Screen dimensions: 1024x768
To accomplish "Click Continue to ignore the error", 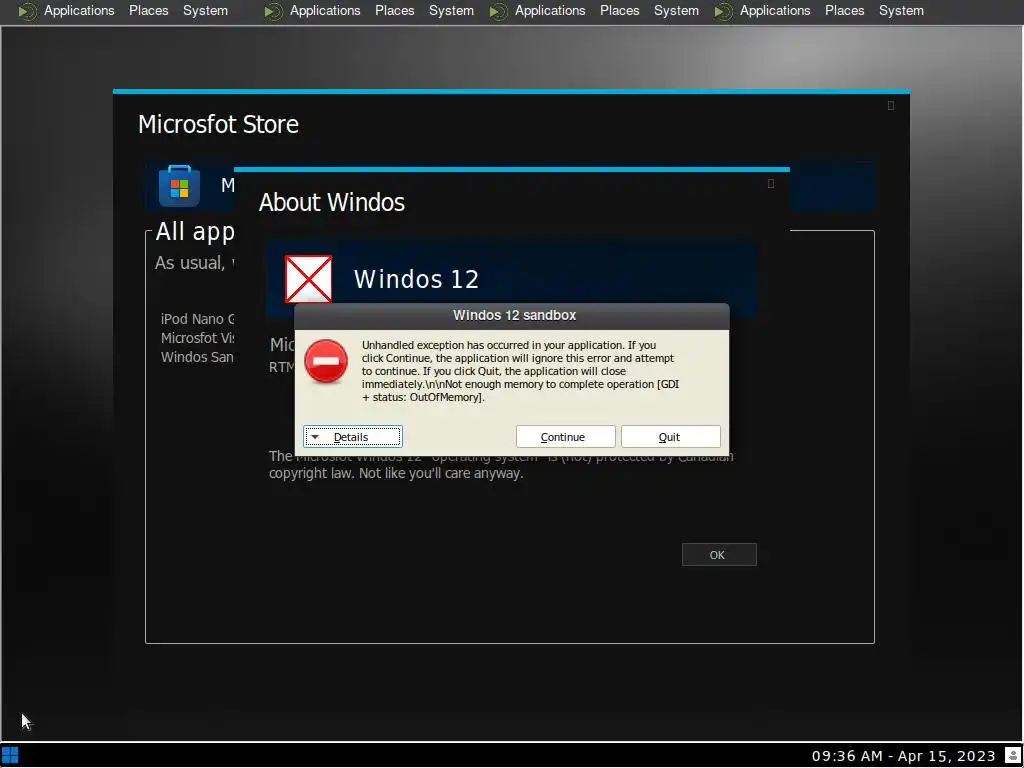I will [566, 437].
